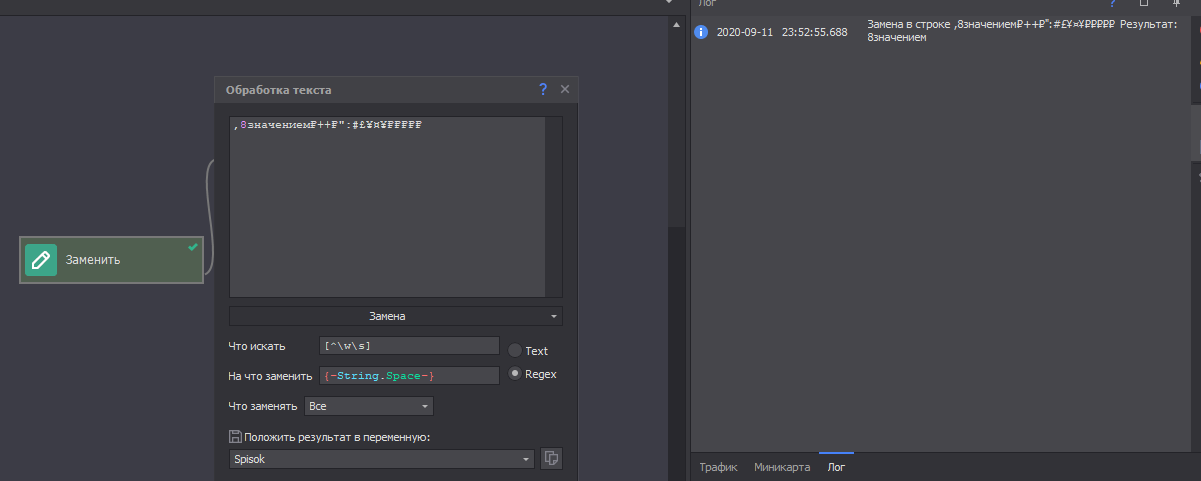The height and width of the screenshot is (481, 1201).
Task: Open the Что заменять dropdown
Action: tap(368, 406)
